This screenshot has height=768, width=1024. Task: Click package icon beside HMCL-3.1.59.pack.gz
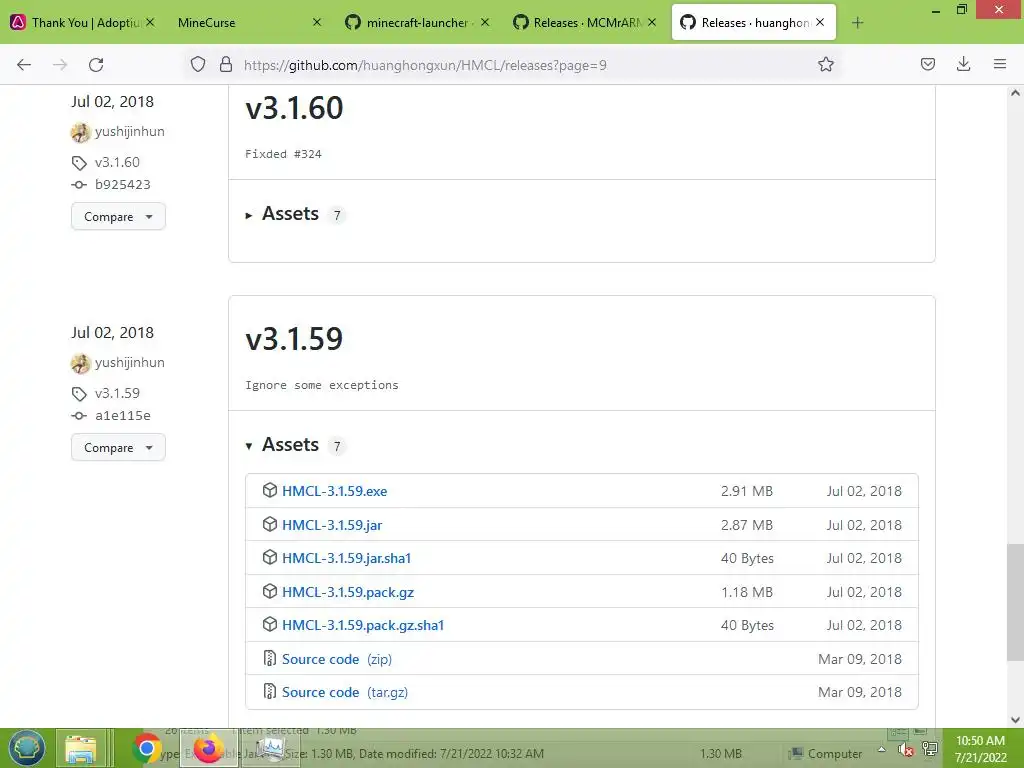point(270,592)
